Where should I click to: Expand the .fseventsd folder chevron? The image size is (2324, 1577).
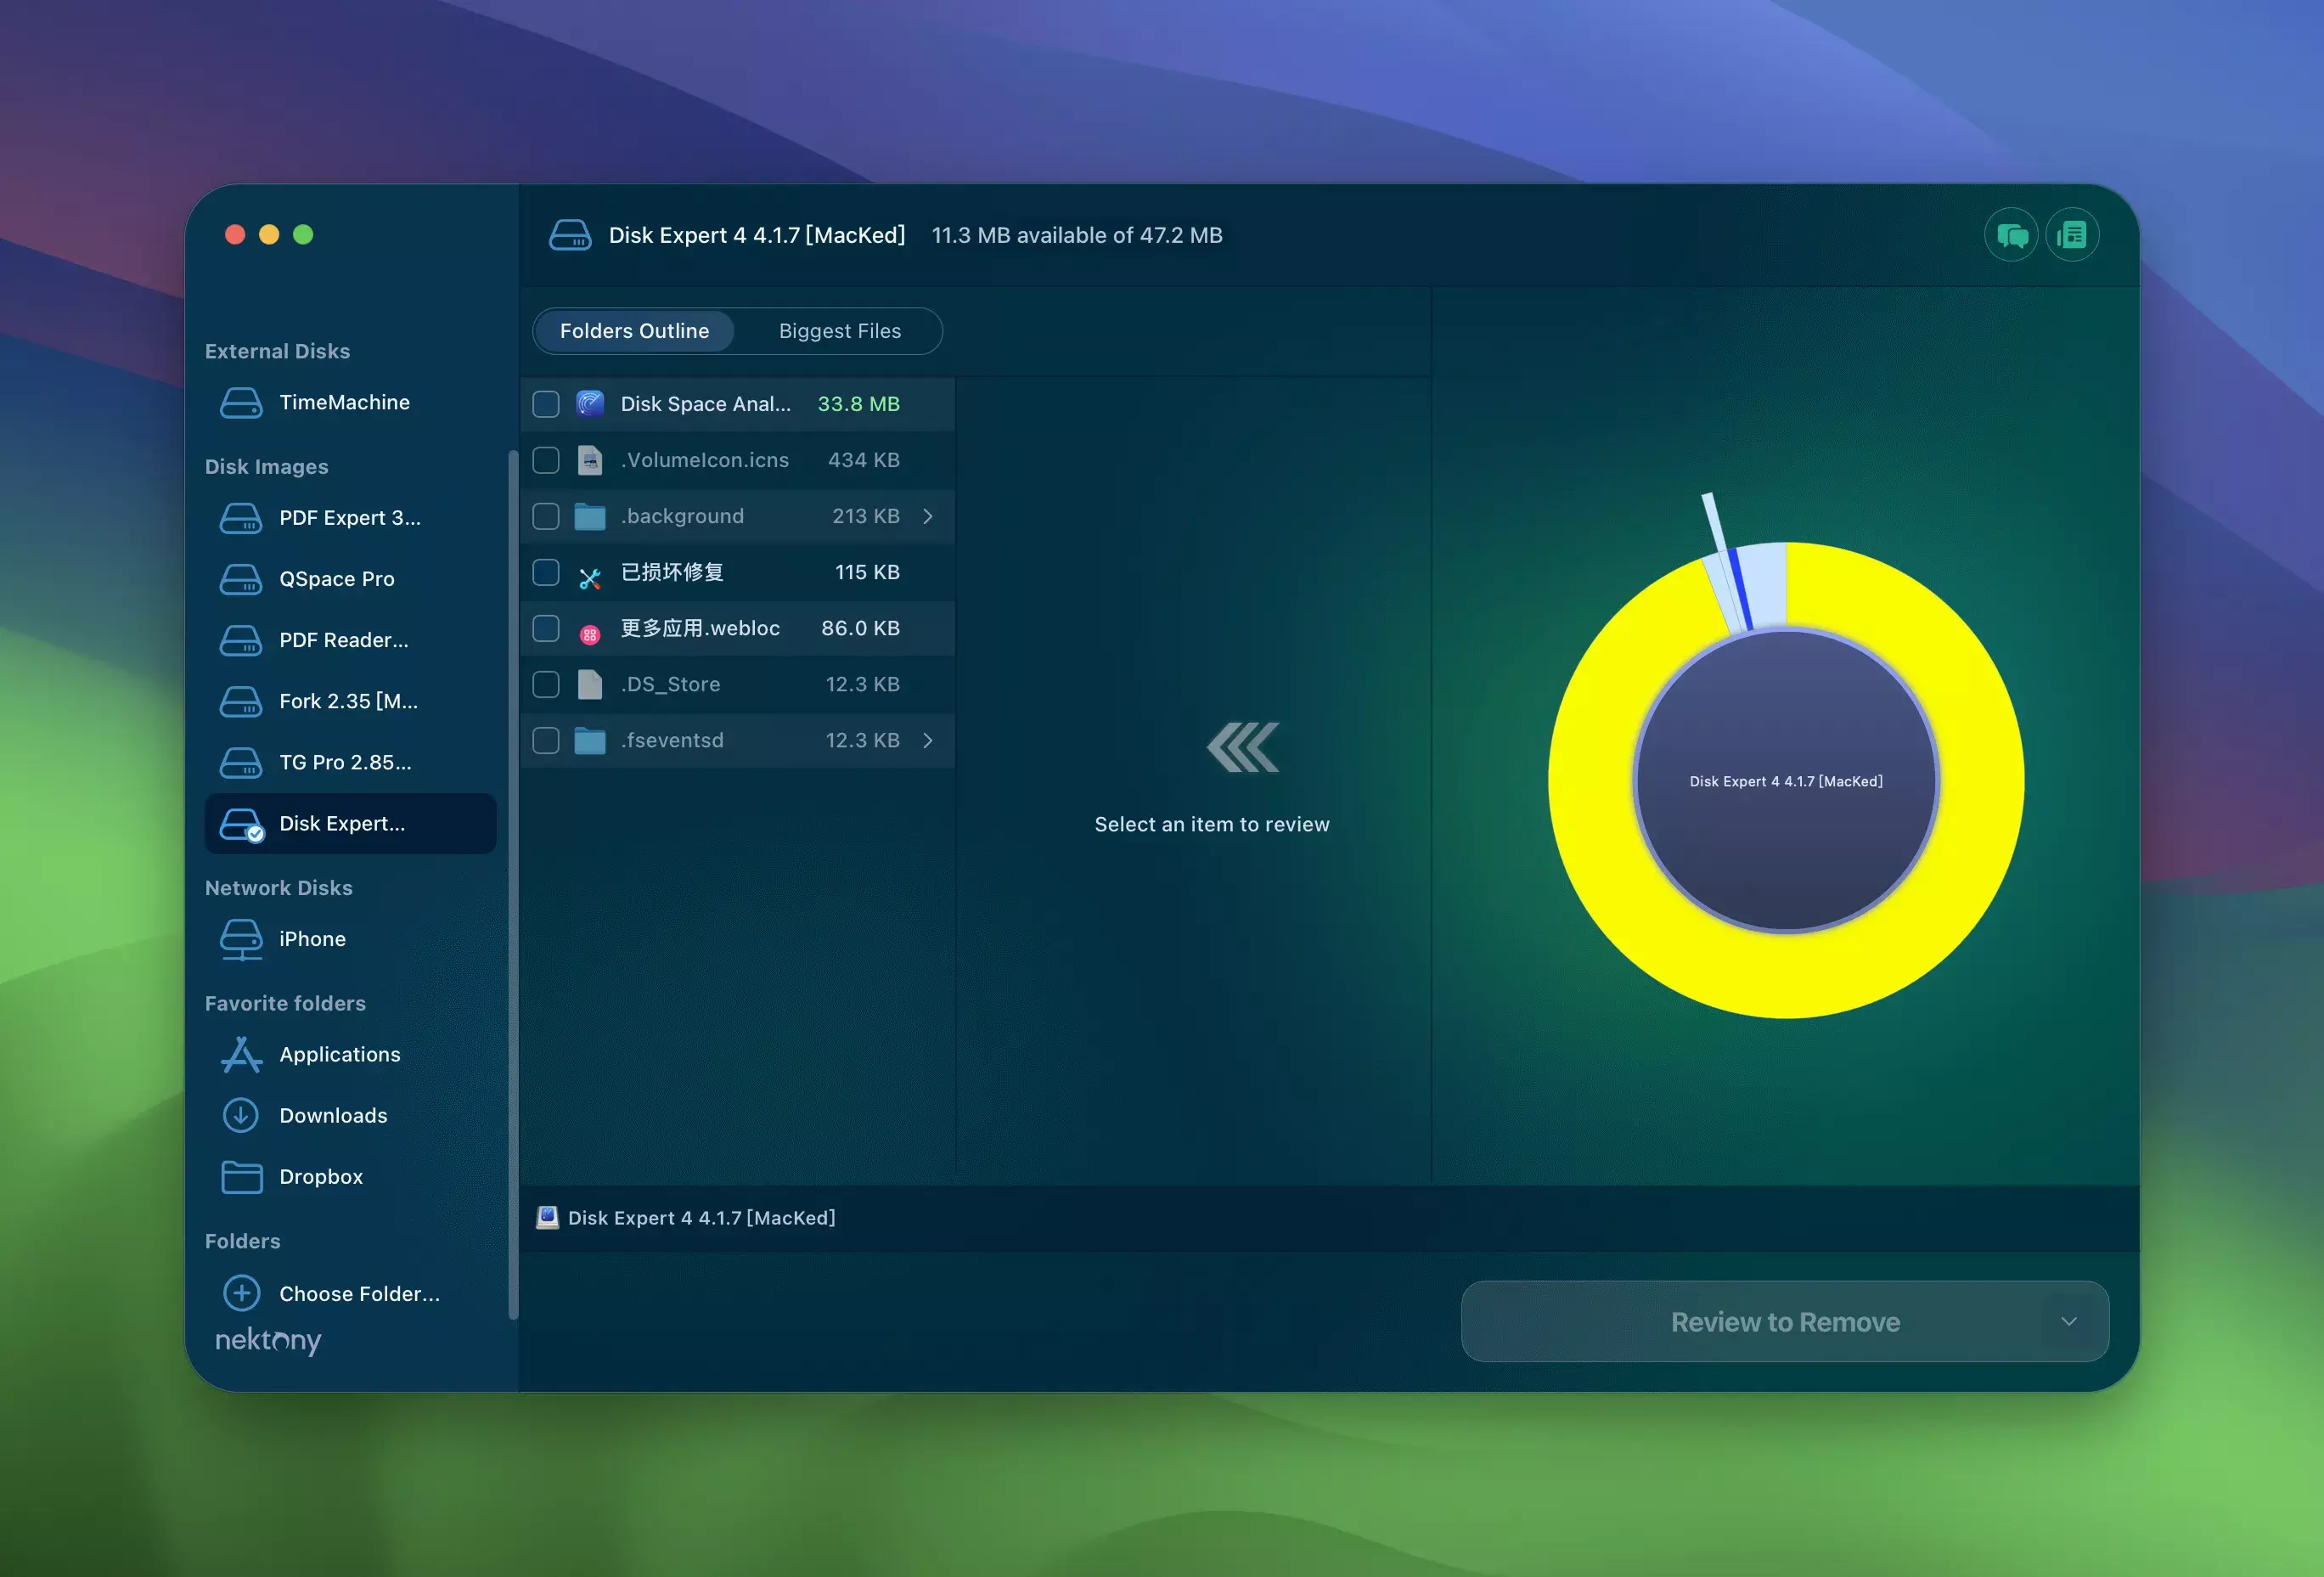pos(928,740)
